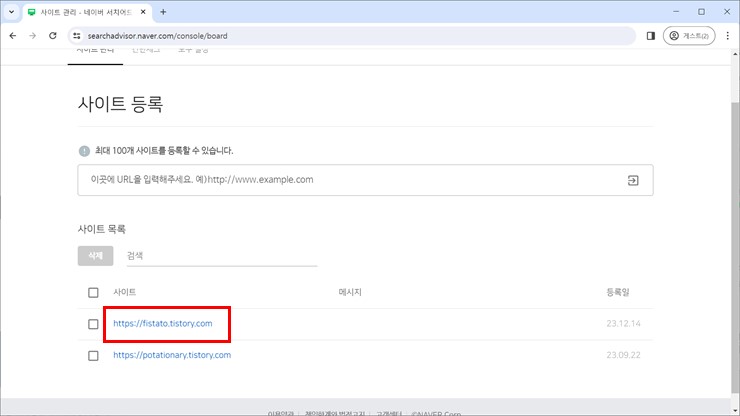The height and width of the screenshot is (416, 740).
Task: Click the page vertical scrollbar
Action: pyautogui.click(x=735, y=246)
